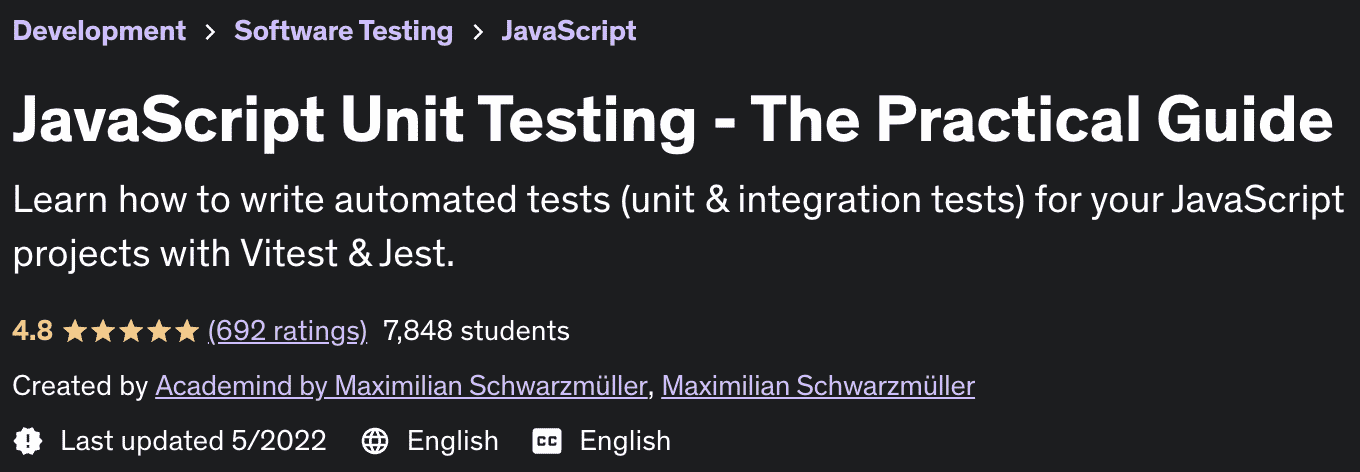Click the Last updated 5/2022 text
This screenshot has width=1360, height=472.
[193, 440]
